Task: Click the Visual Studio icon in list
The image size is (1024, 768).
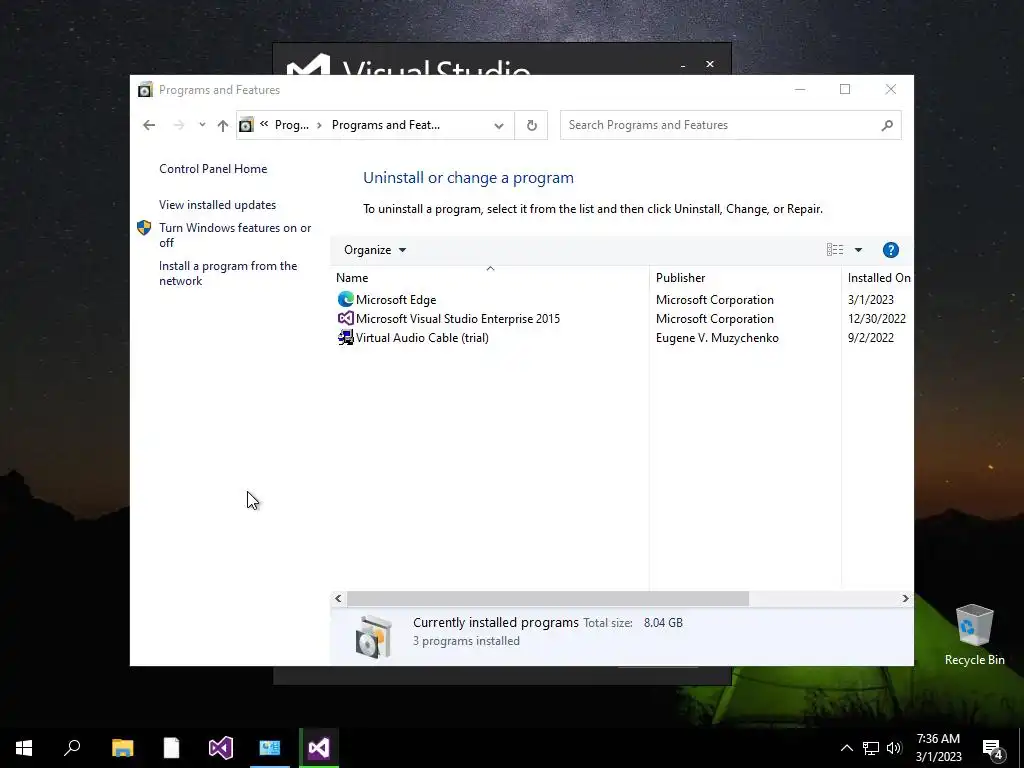Action: (x=345, y=318)
